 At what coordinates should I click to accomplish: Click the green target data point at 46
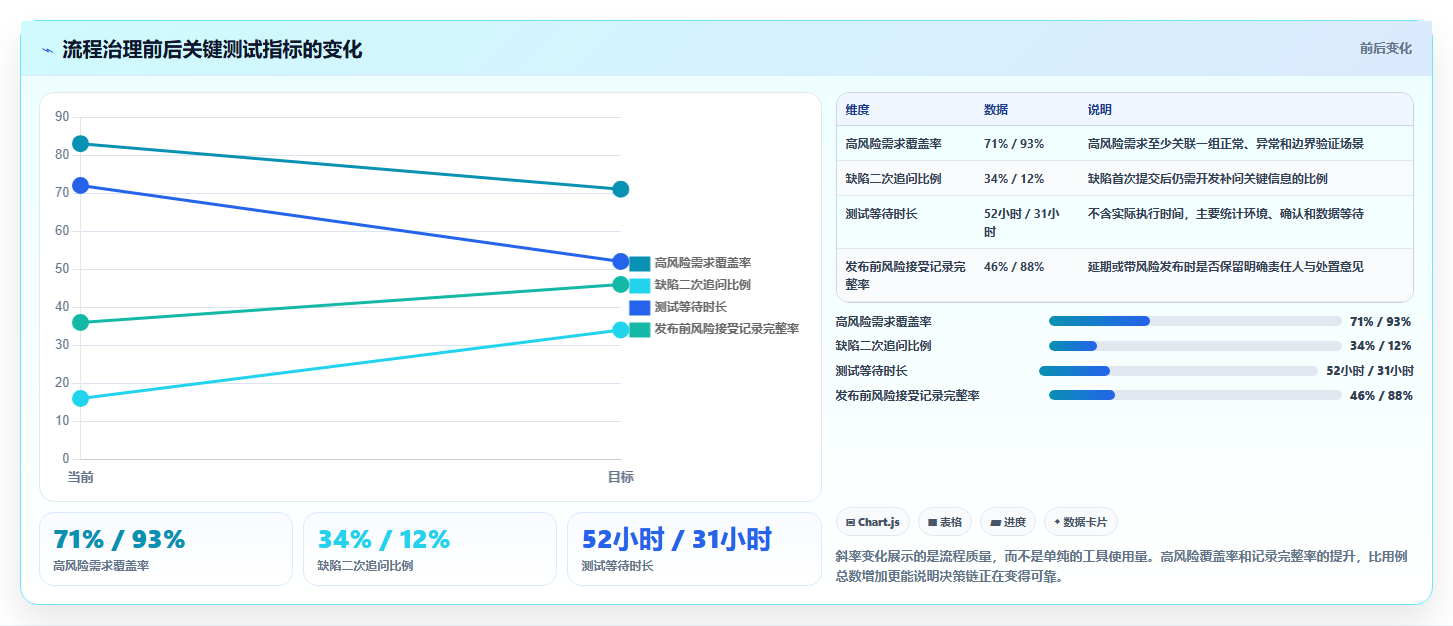620,284
